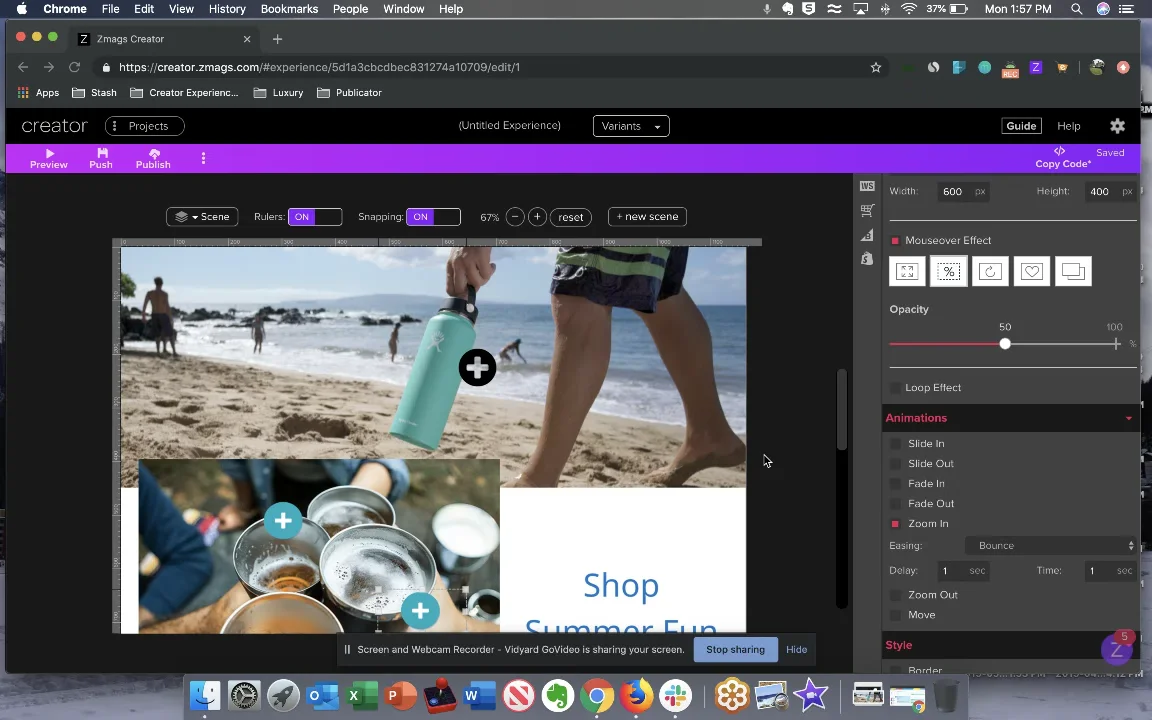1152x720 pixels.
Task: Open the Scene layers dropdown
Action: pyautogui.click(x=202, y=217)
